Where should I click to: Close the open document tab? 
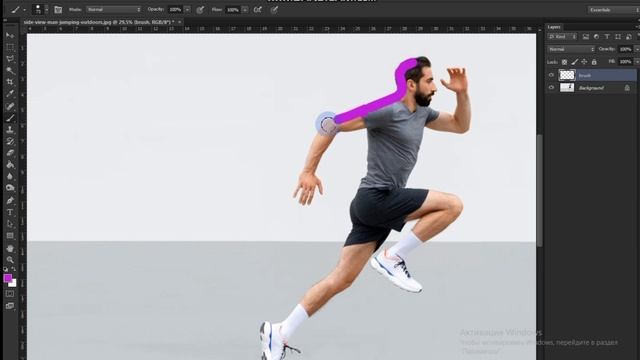pyautogui.click(x=179, y=22)
